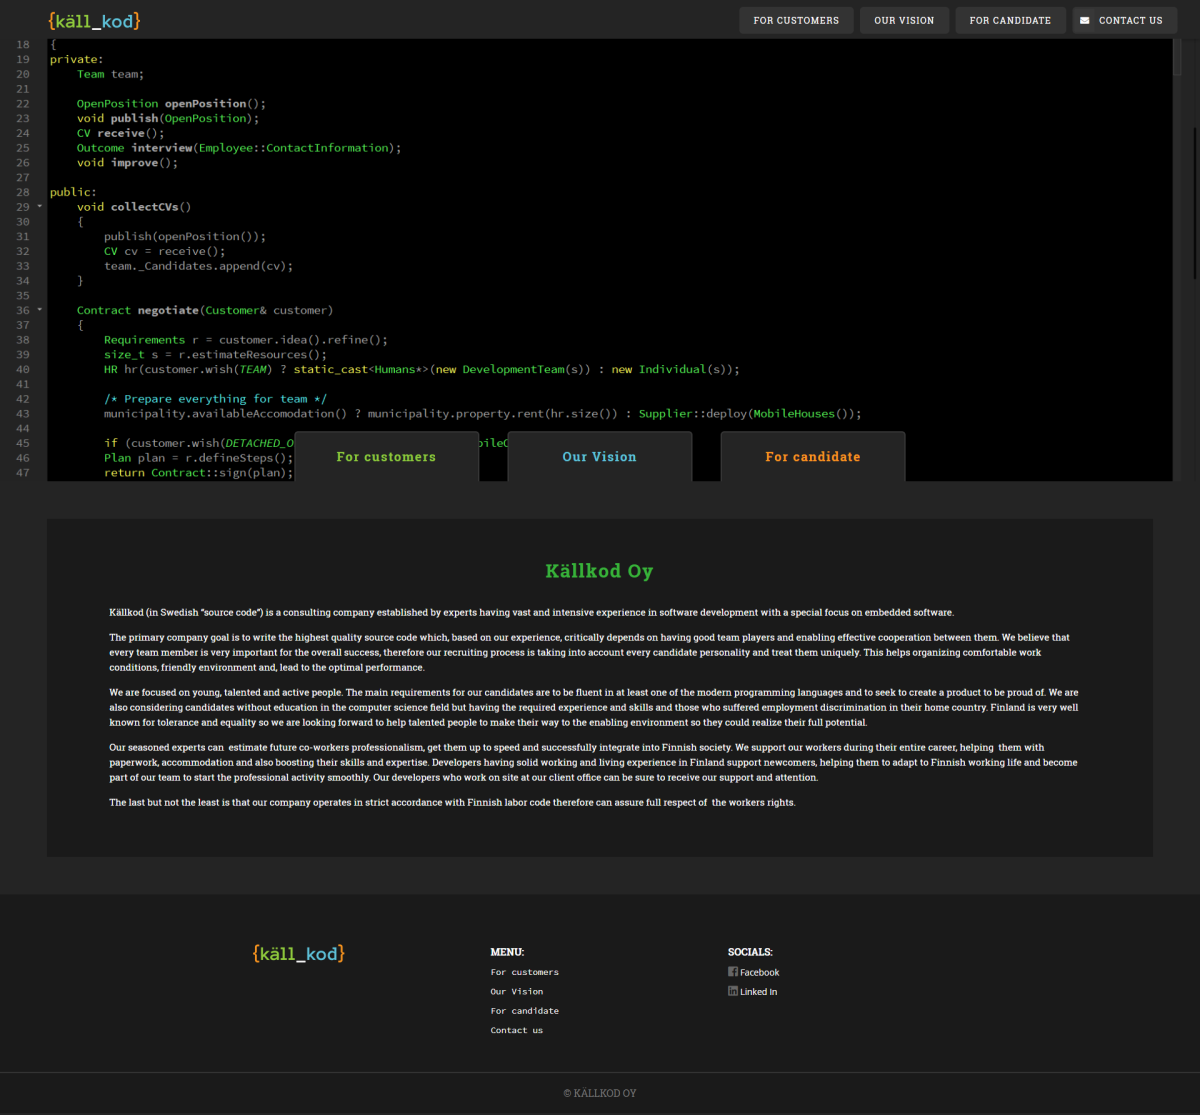Click the comment '/* Prepare everything for team */'

[215, 399]
